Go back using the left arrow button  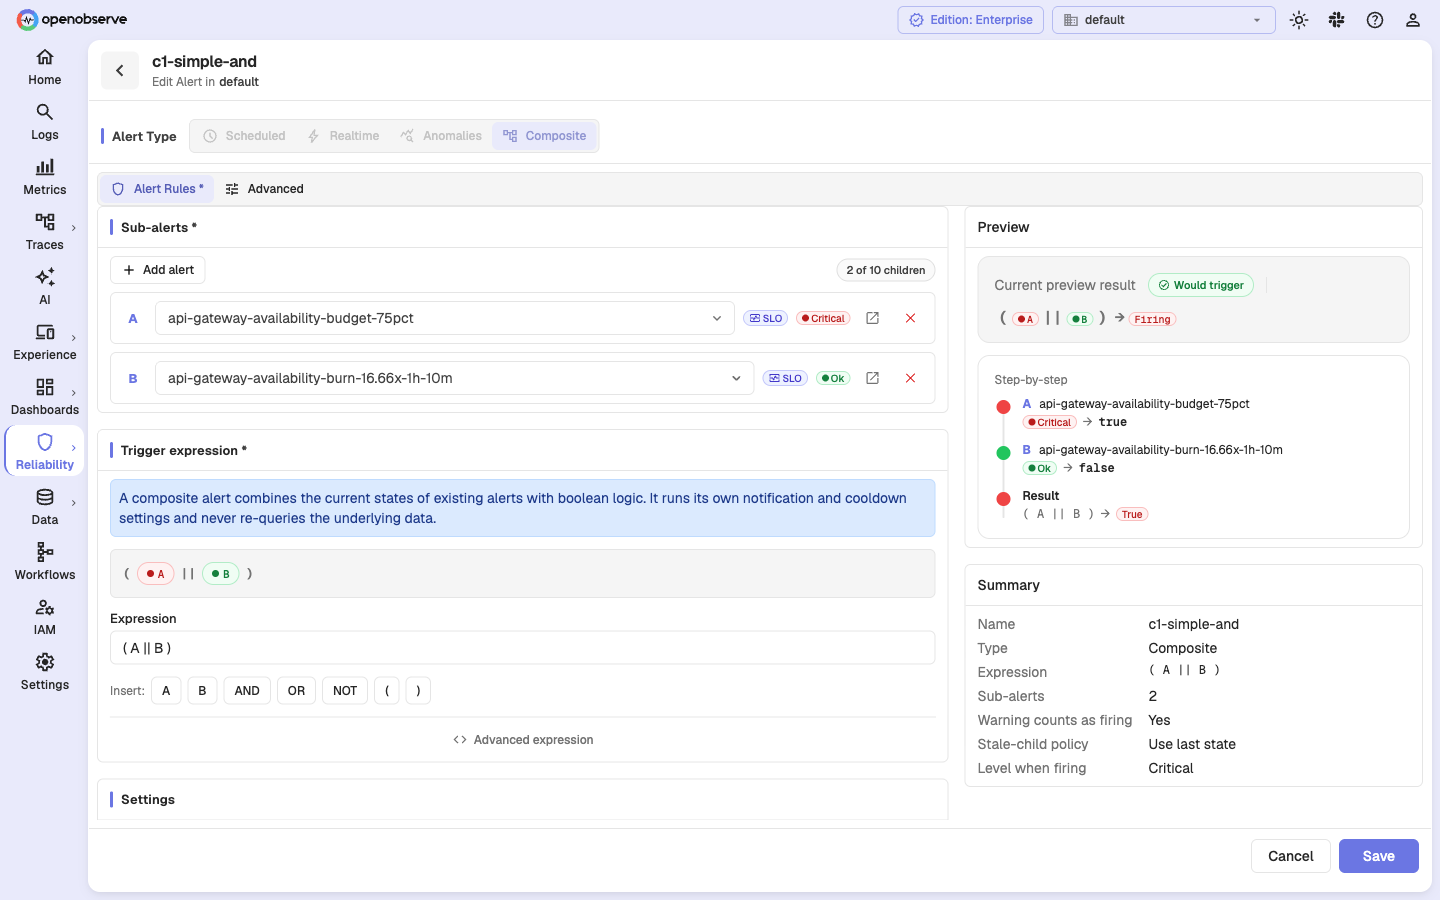tap(120, 70)
